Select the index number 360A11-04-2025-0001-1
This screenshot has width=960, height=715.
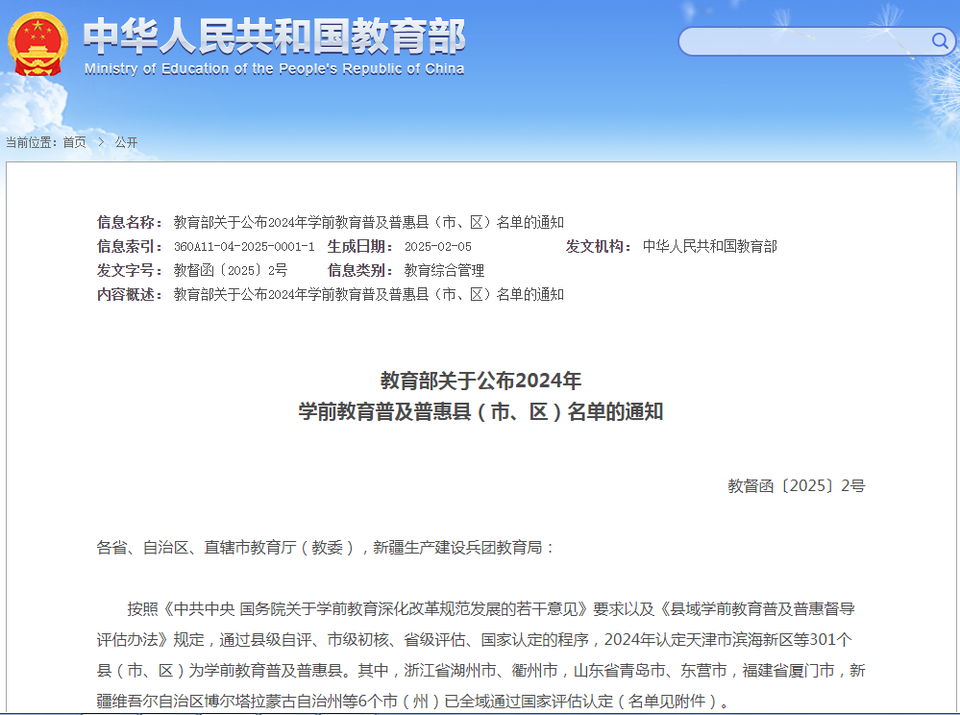click(244, 247)
